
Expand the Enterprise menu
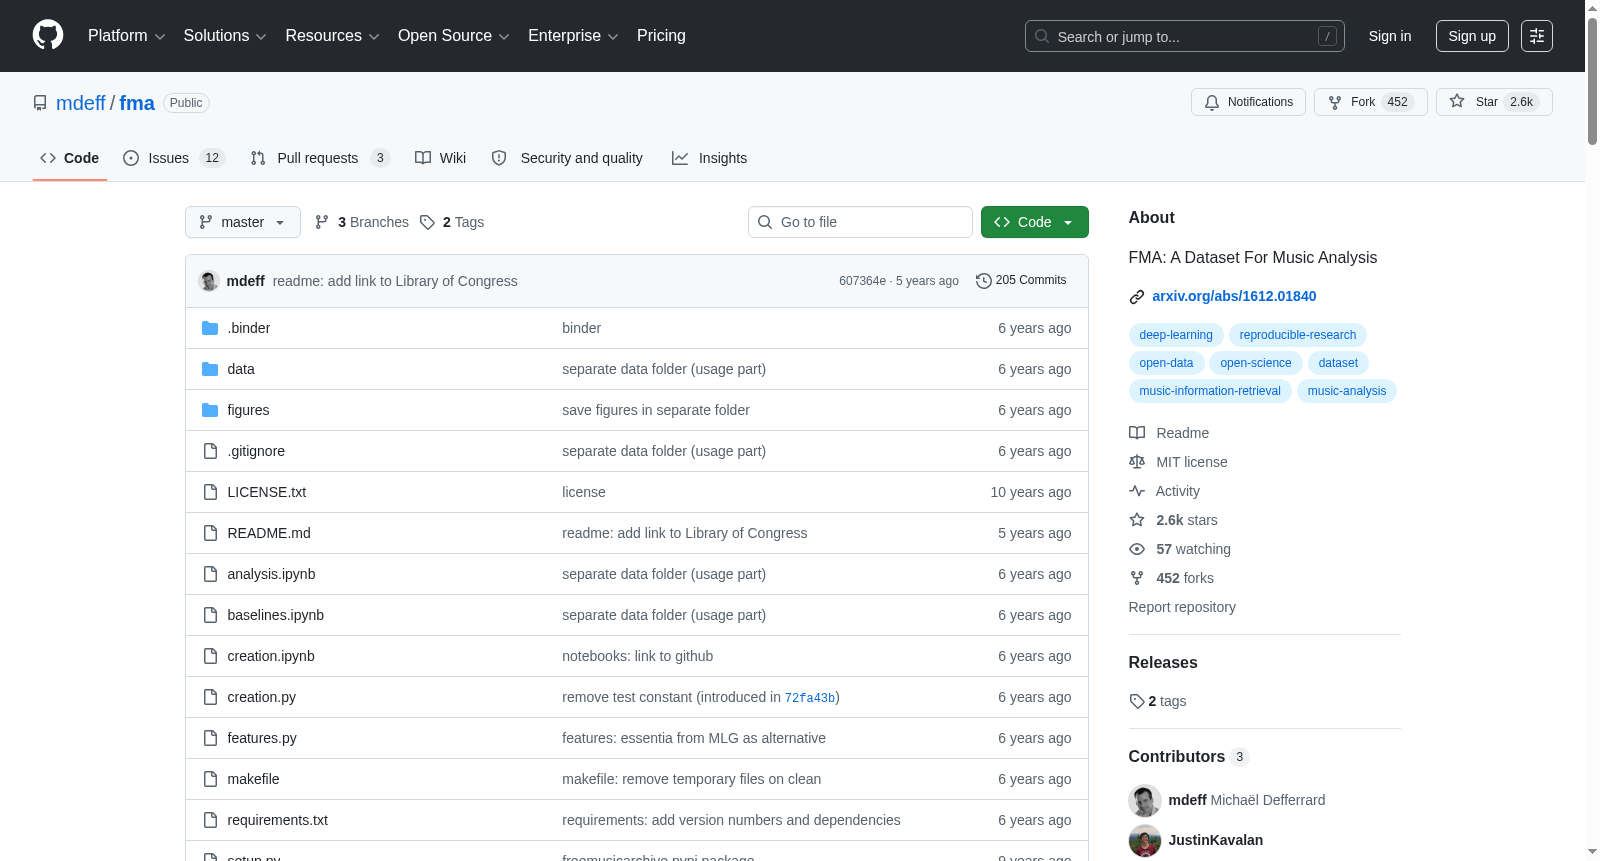click(x=573, y=36)
